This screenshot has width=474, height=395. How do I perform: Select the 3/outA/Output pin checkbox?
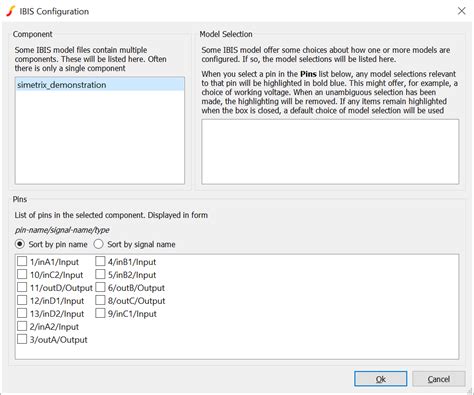(x=22, y=340)
